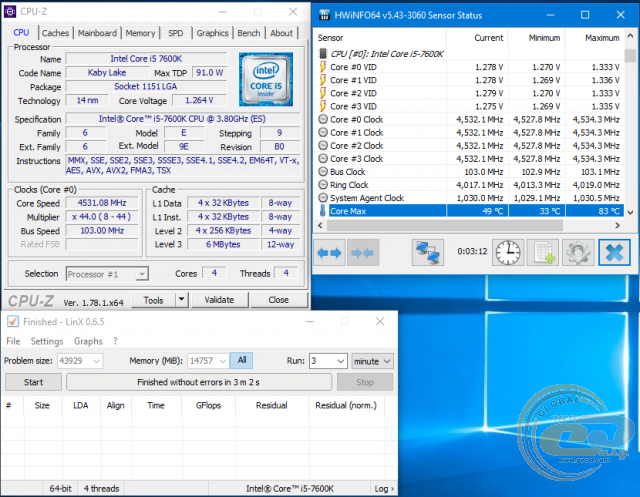Open LinX Run count dropdown
Image resolution: width=640 pixels, height=497 pixels.
click(340, 361)
